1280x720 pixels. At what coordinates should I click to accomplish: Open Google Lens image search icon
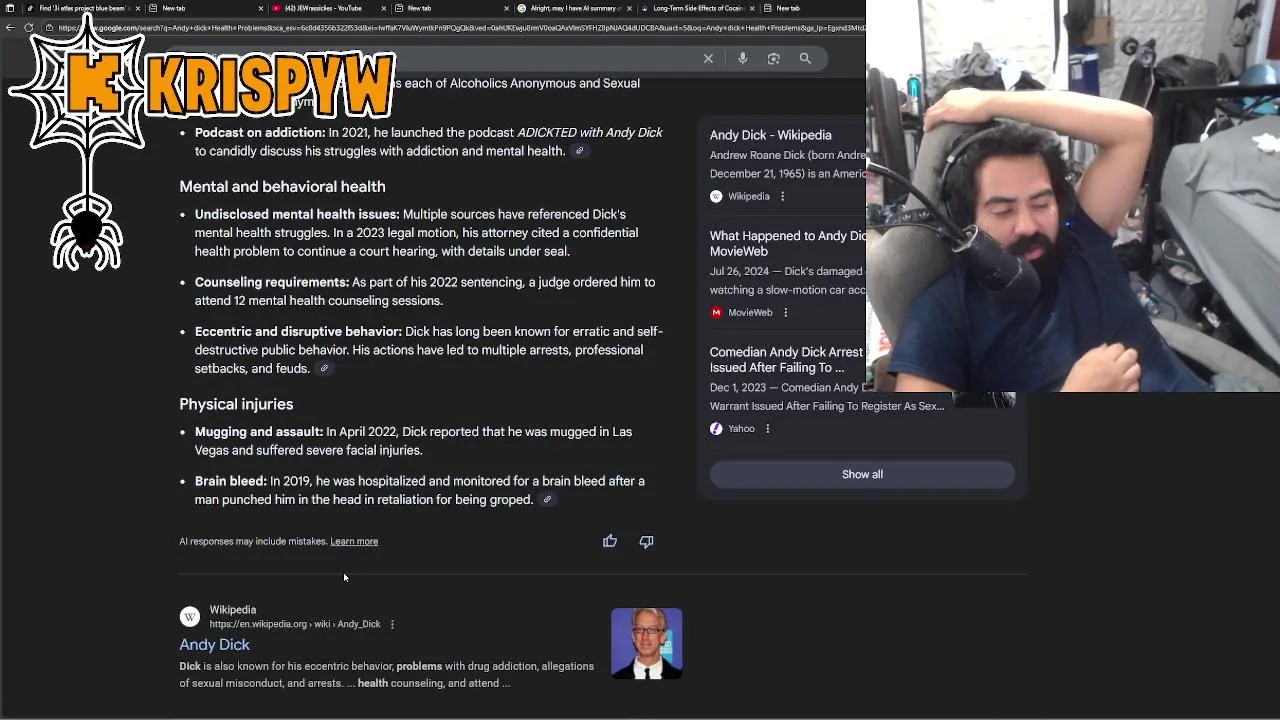coord(773,59)
